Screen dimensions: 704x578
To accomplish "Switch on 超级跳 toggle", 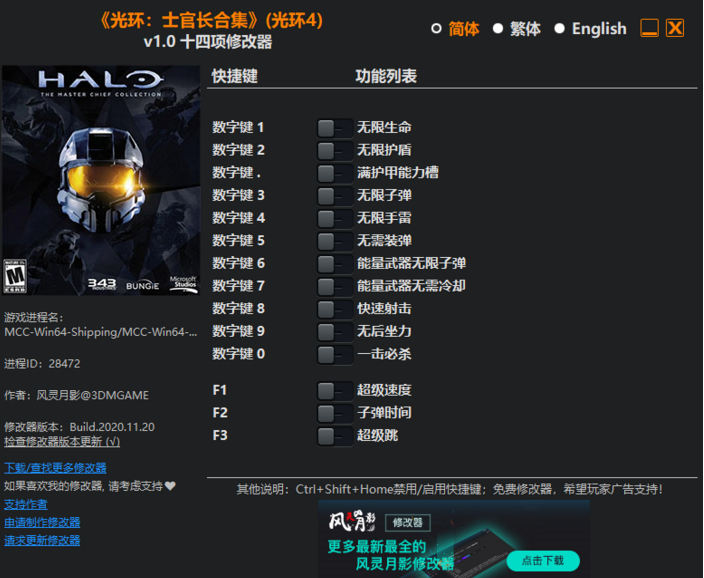I will (335, 436).
